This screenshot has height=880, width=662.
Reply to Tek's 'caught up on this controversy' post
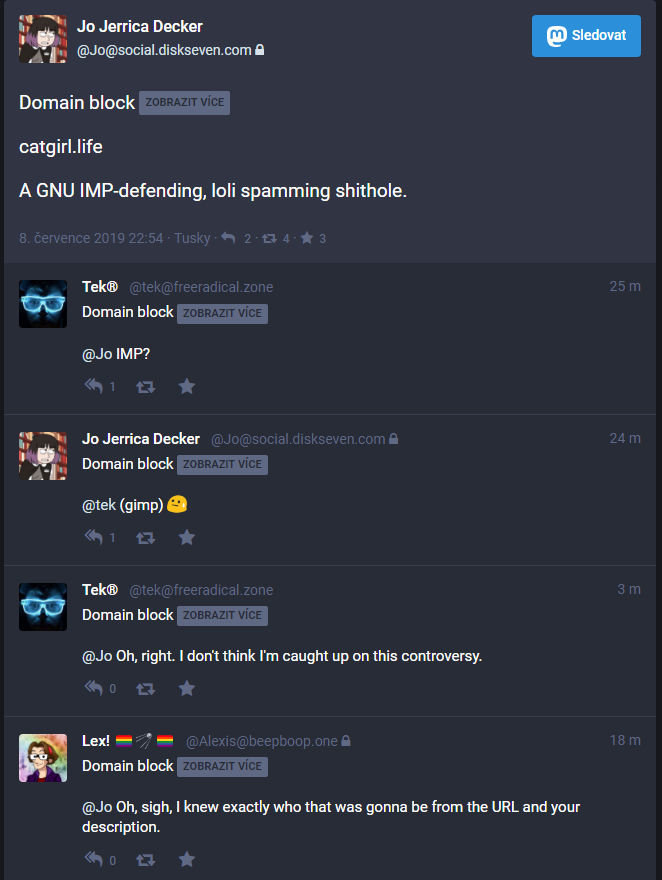coord(94,688)
